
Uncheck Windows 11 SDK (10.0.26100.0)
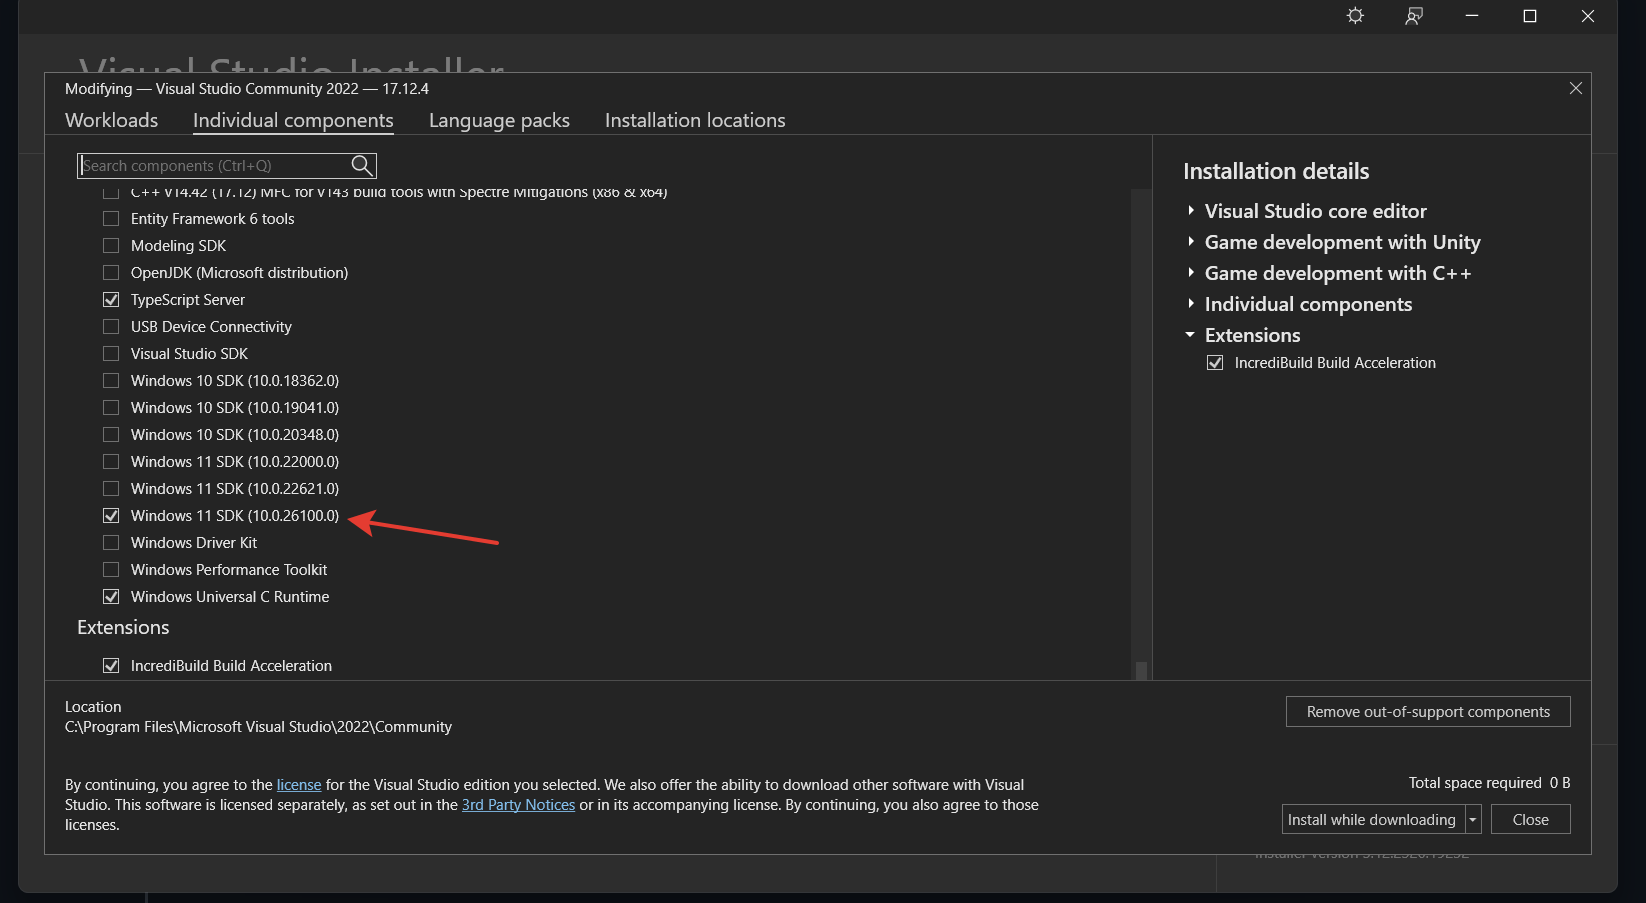(111, 516)
